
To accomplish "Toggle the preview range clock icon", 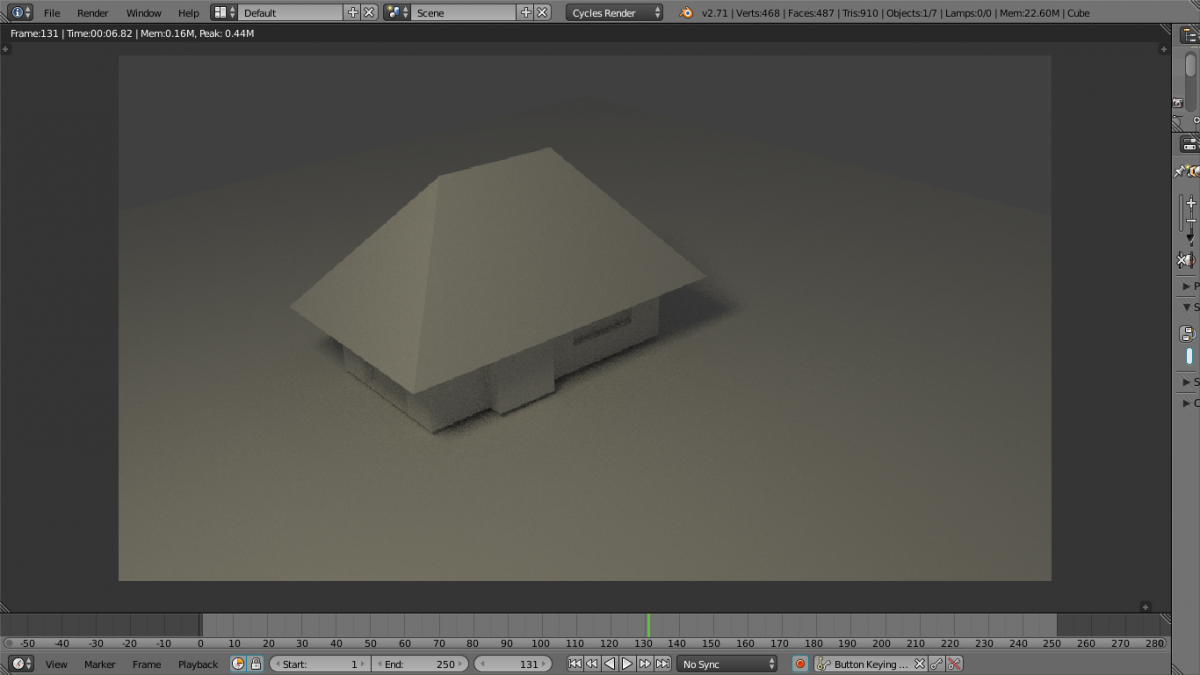I will [238, 664].
